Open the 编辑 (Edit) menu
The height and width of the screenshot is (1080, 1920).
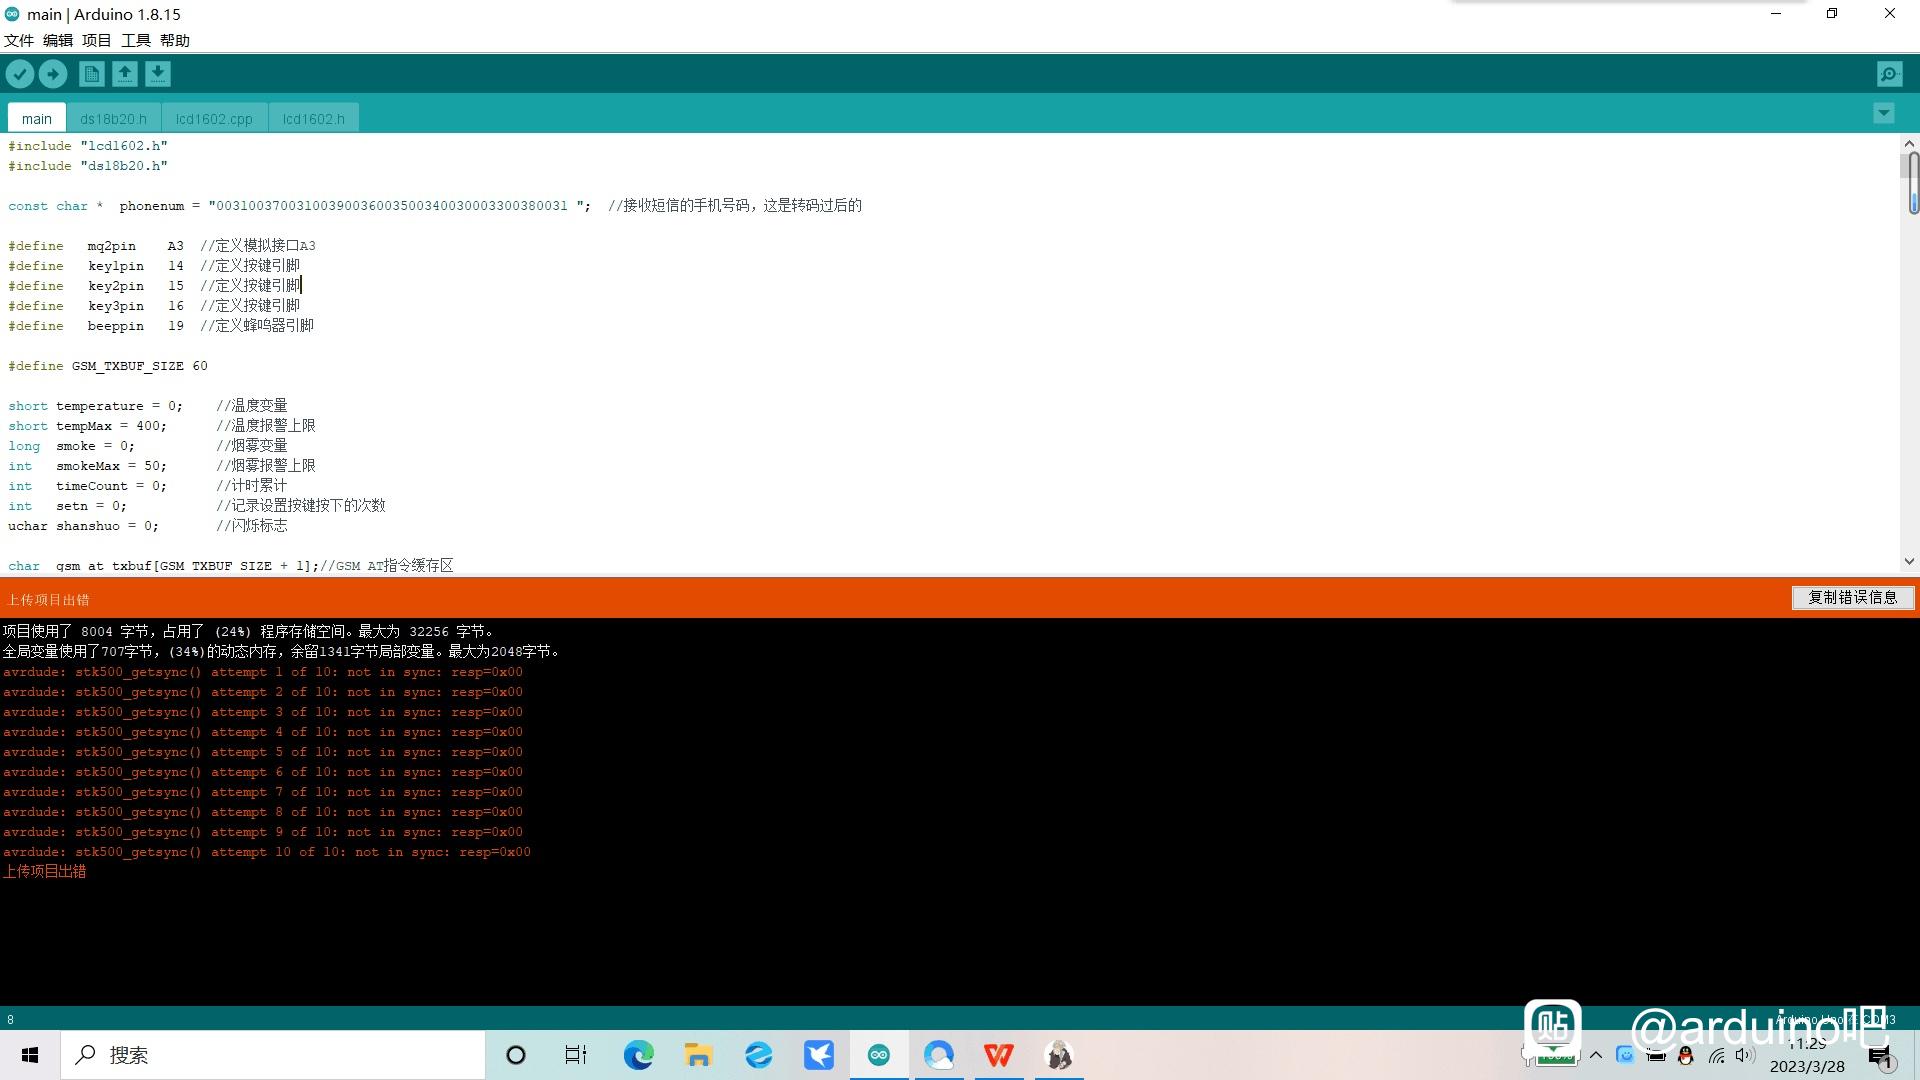(x=58, y=40)
